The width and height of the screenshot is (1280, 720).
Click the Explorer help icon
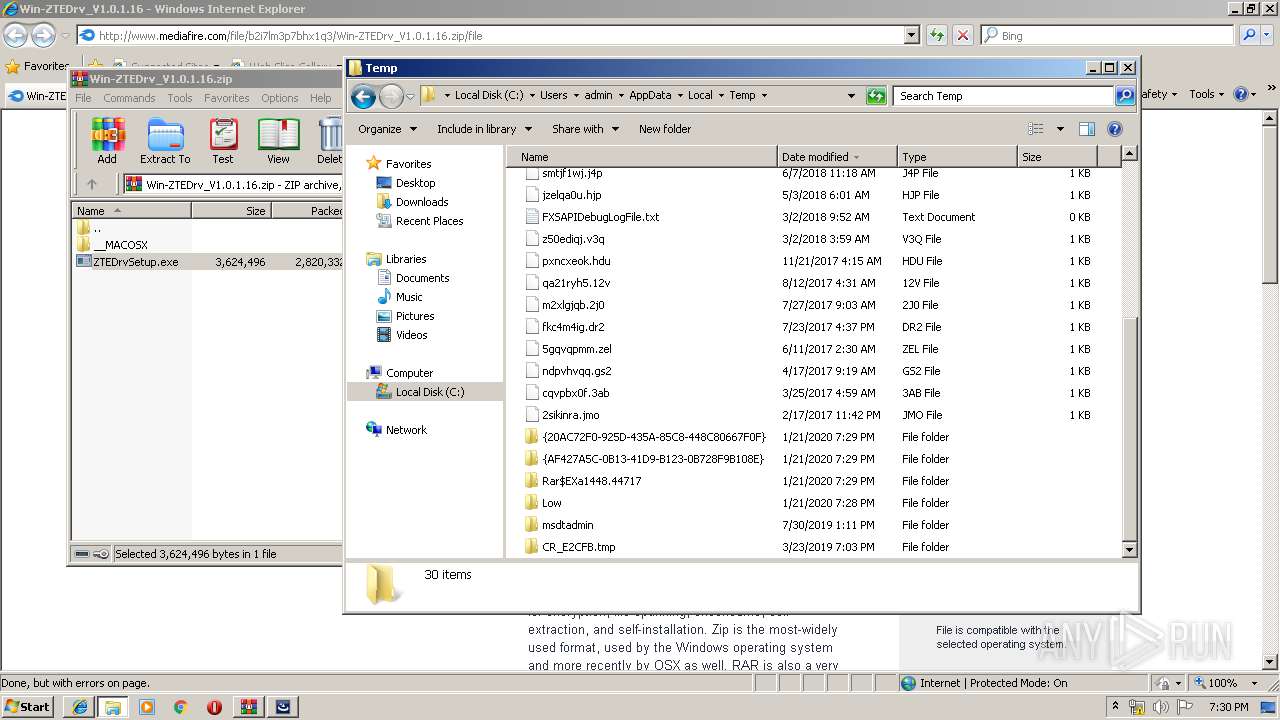click(1115, 129)
